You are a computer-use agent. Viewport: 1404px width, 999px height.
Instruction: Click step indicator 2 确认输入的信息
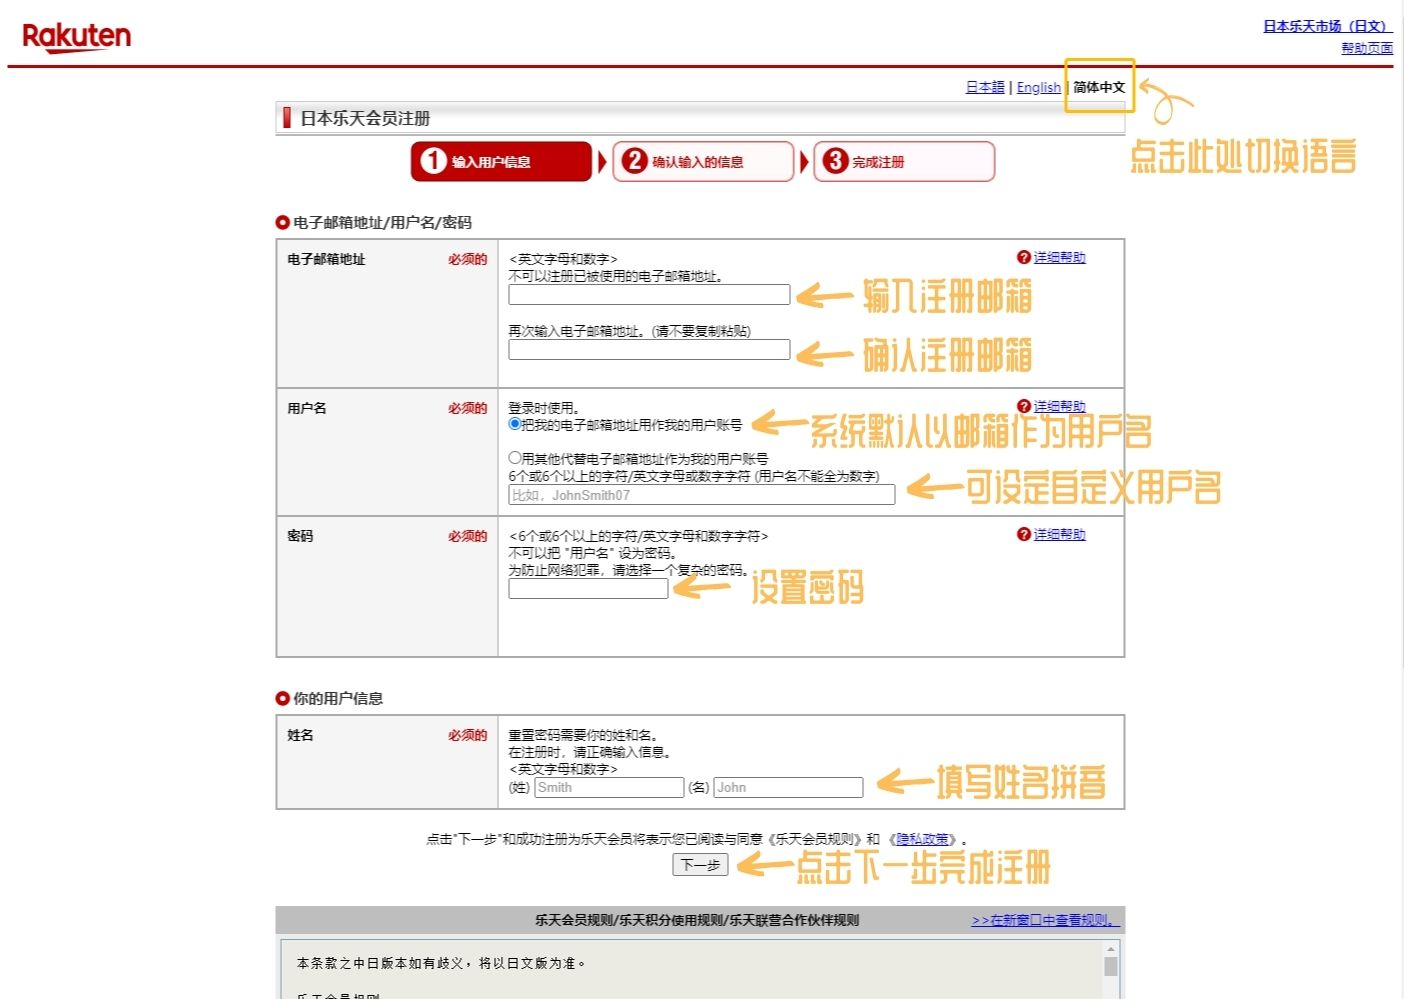(703, 161)
